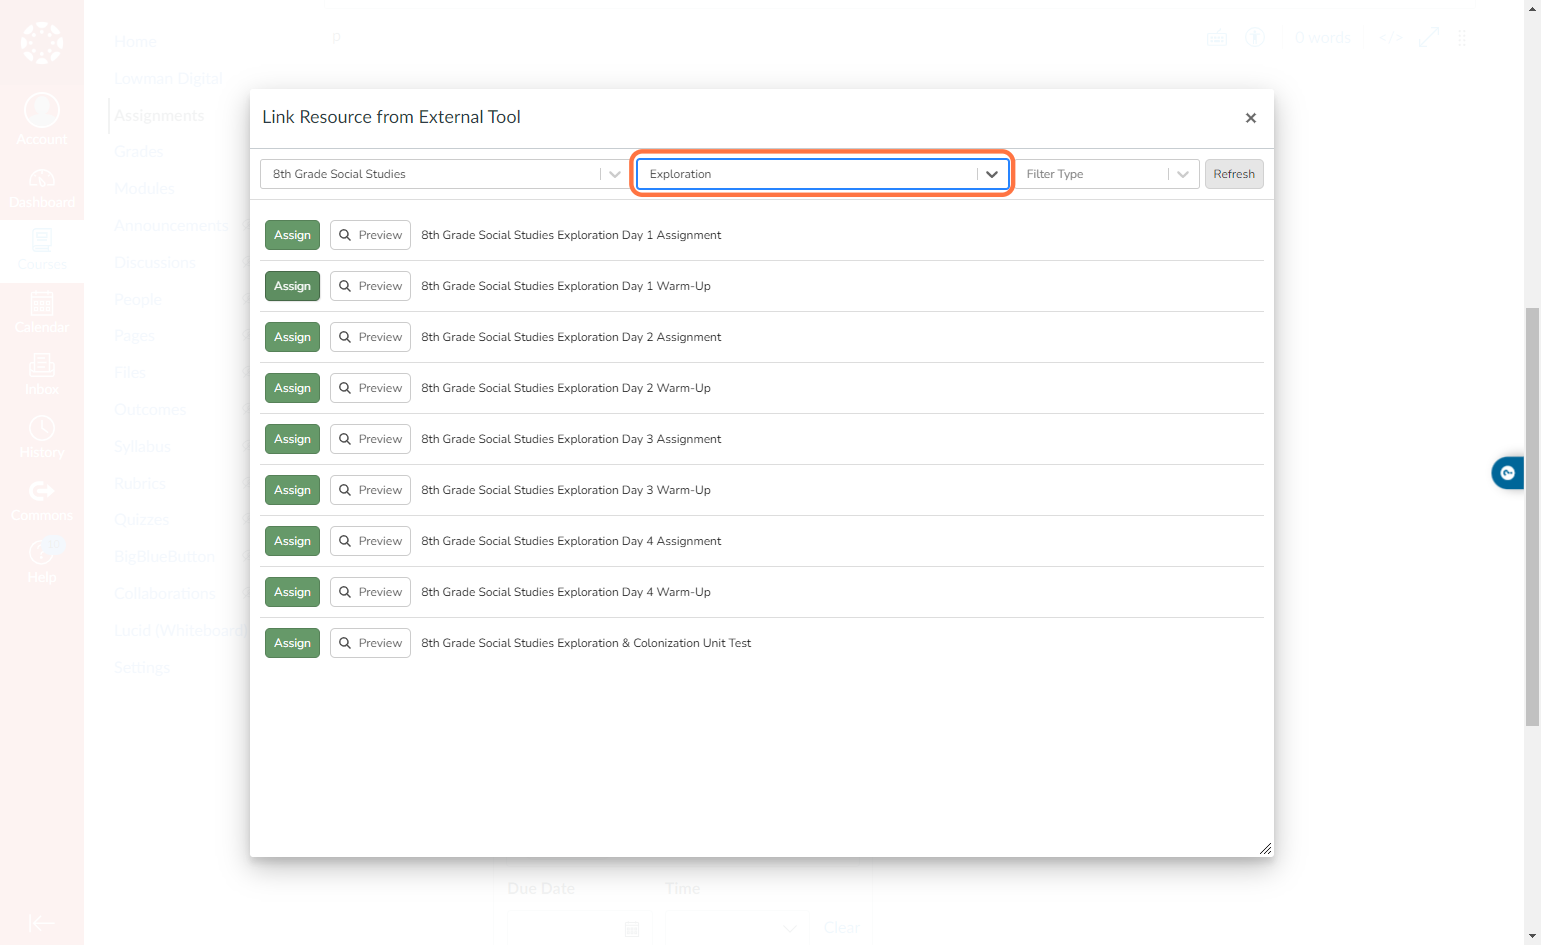
Task: Click the Refresh button
Action: click(x=1234, y=174)
